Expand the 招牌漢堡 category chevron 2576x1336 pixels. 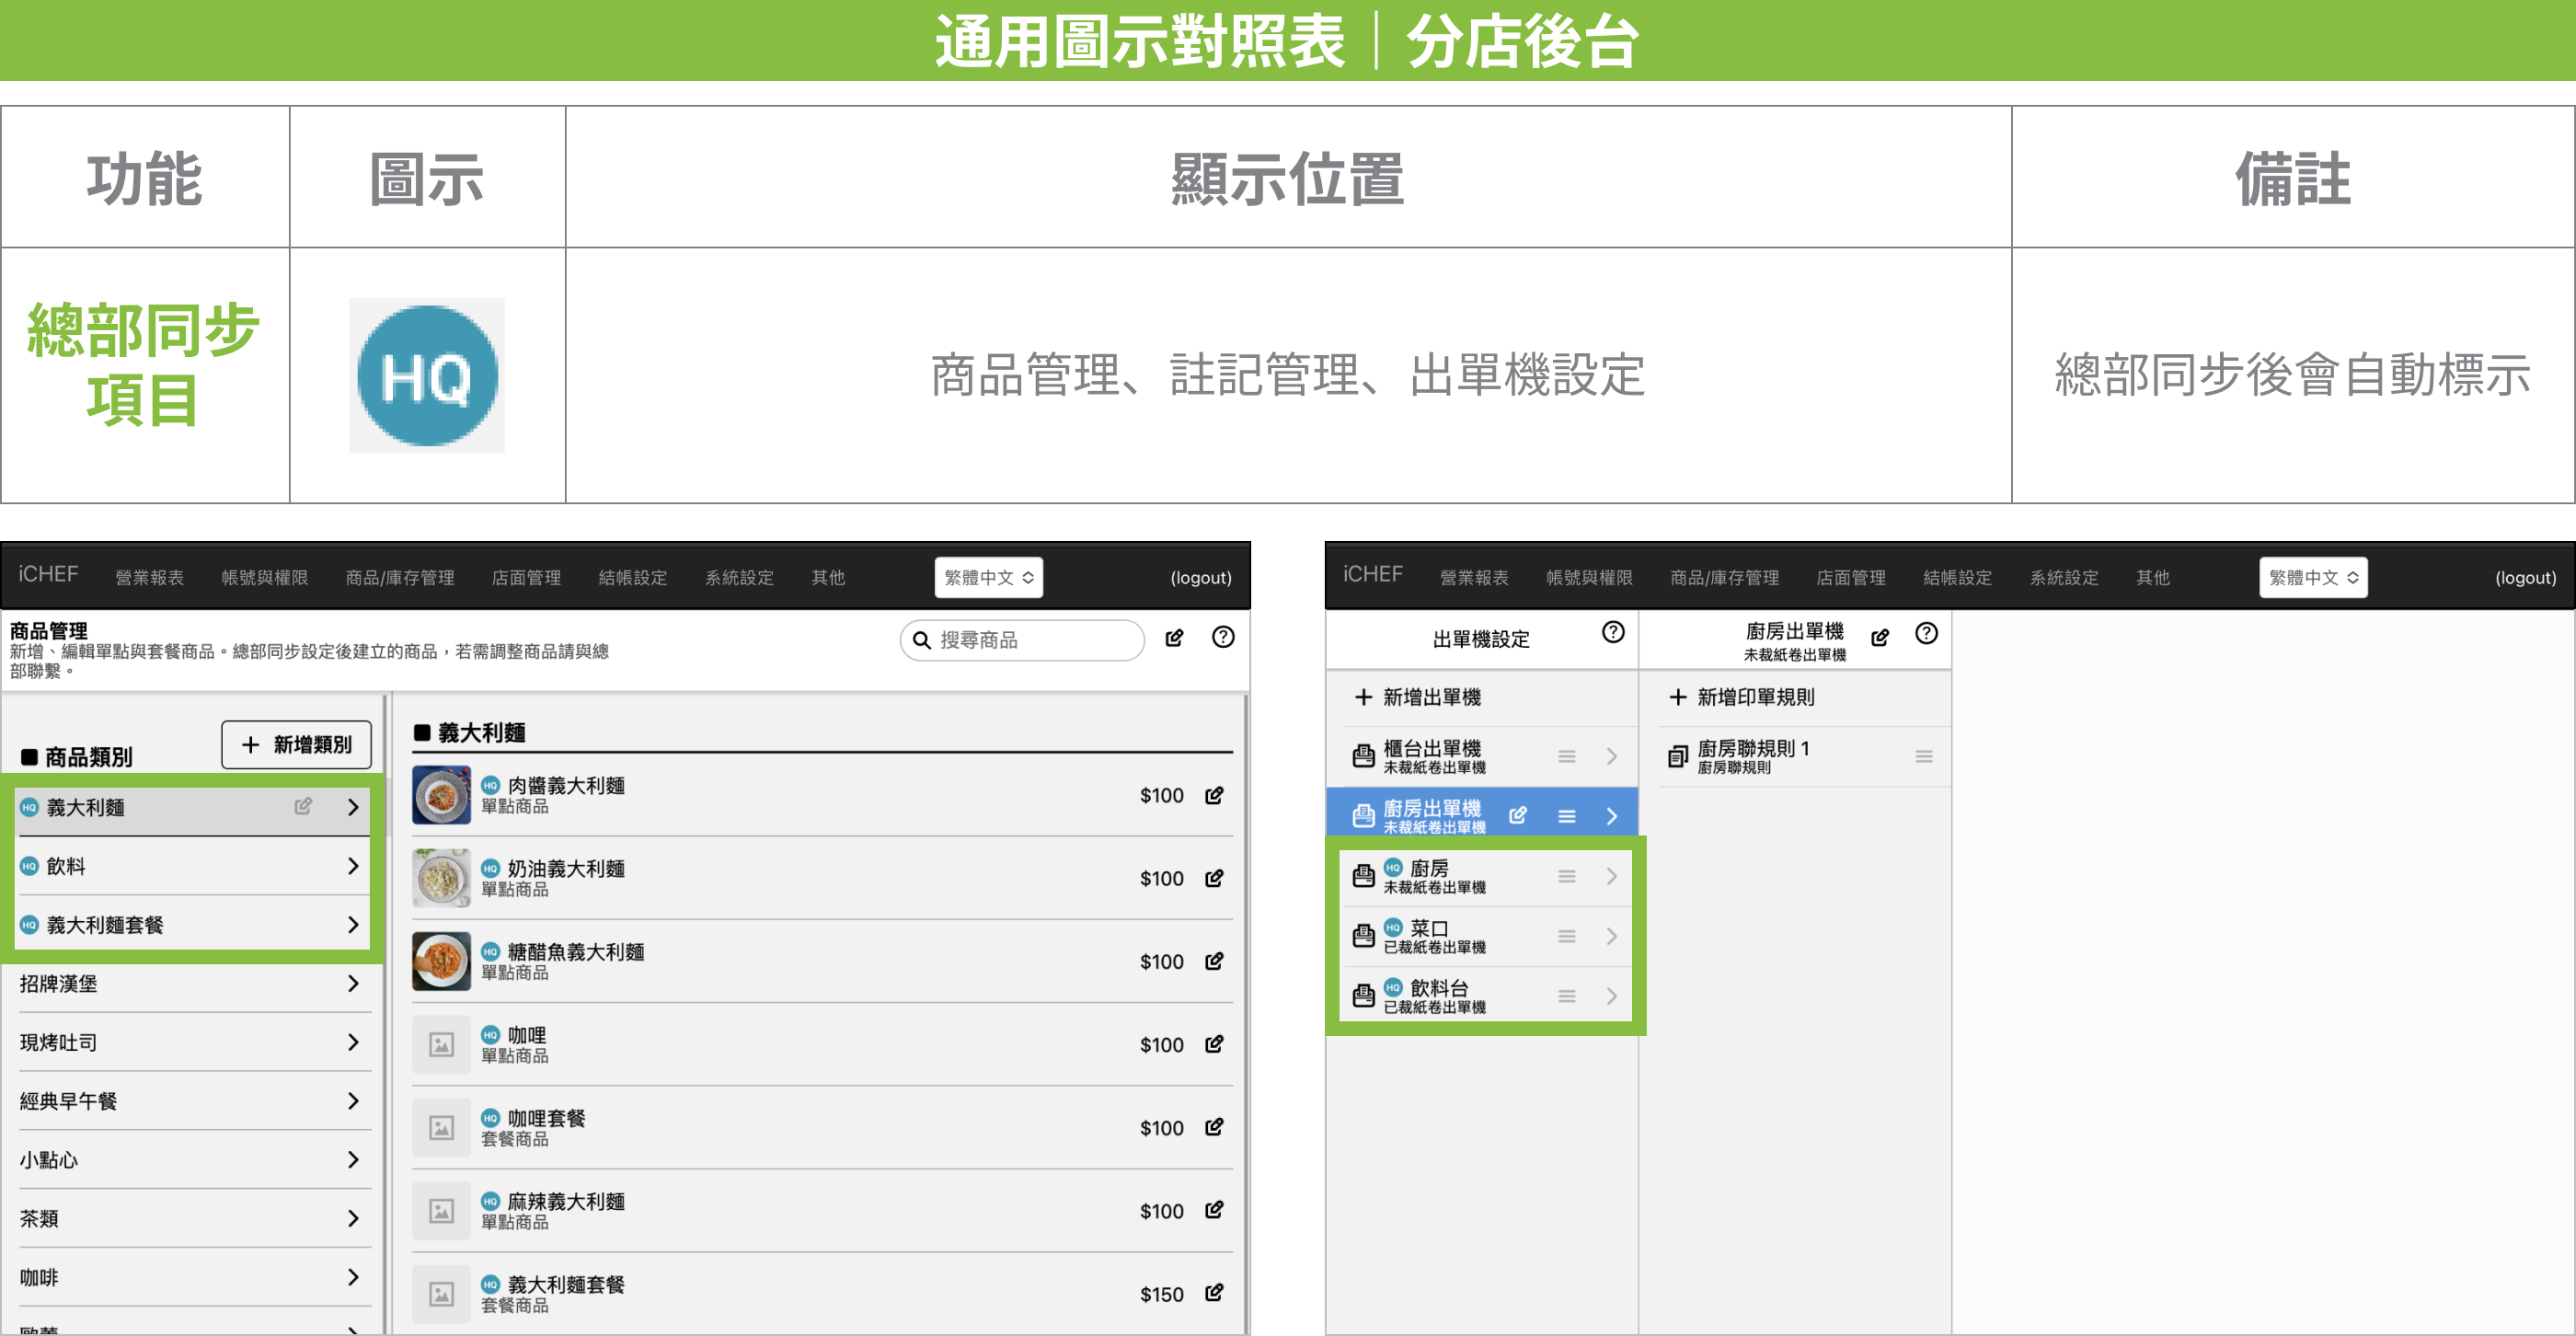352,983
